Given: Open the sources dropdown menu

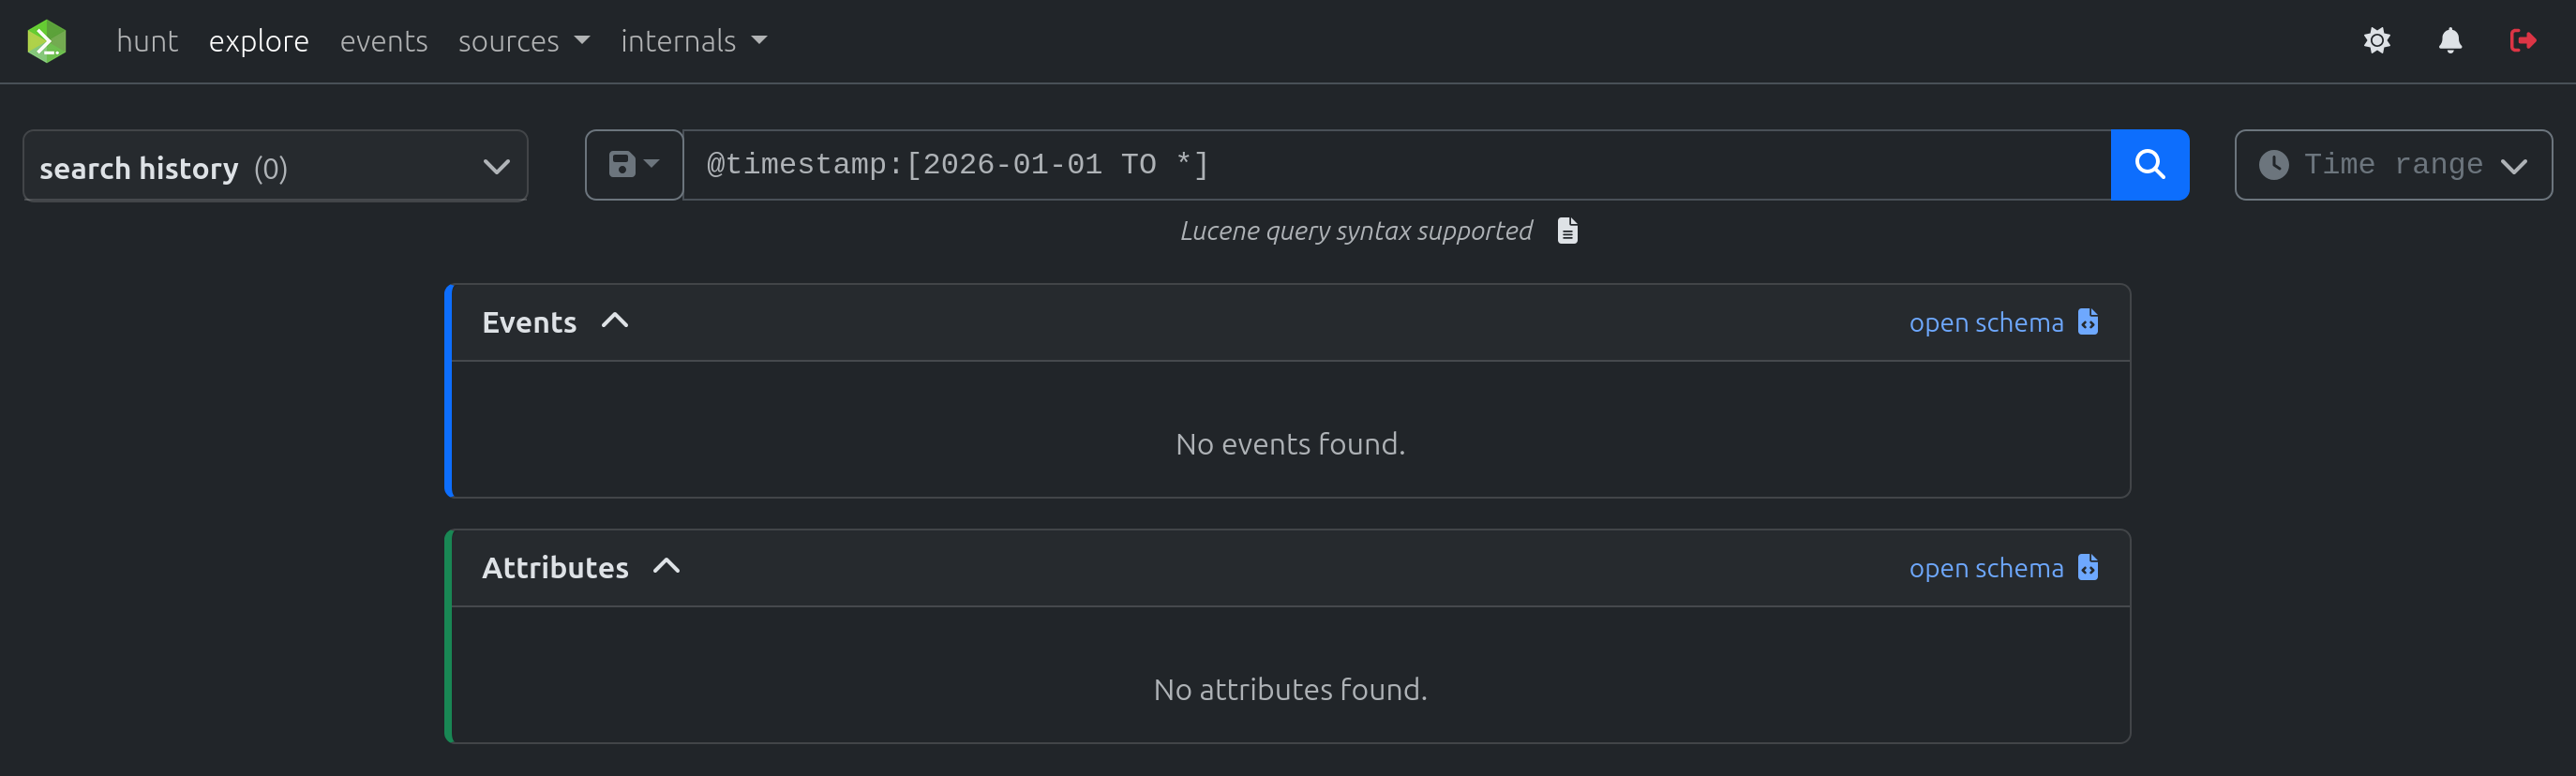Looking at the screenshot, I should (523, 41).
